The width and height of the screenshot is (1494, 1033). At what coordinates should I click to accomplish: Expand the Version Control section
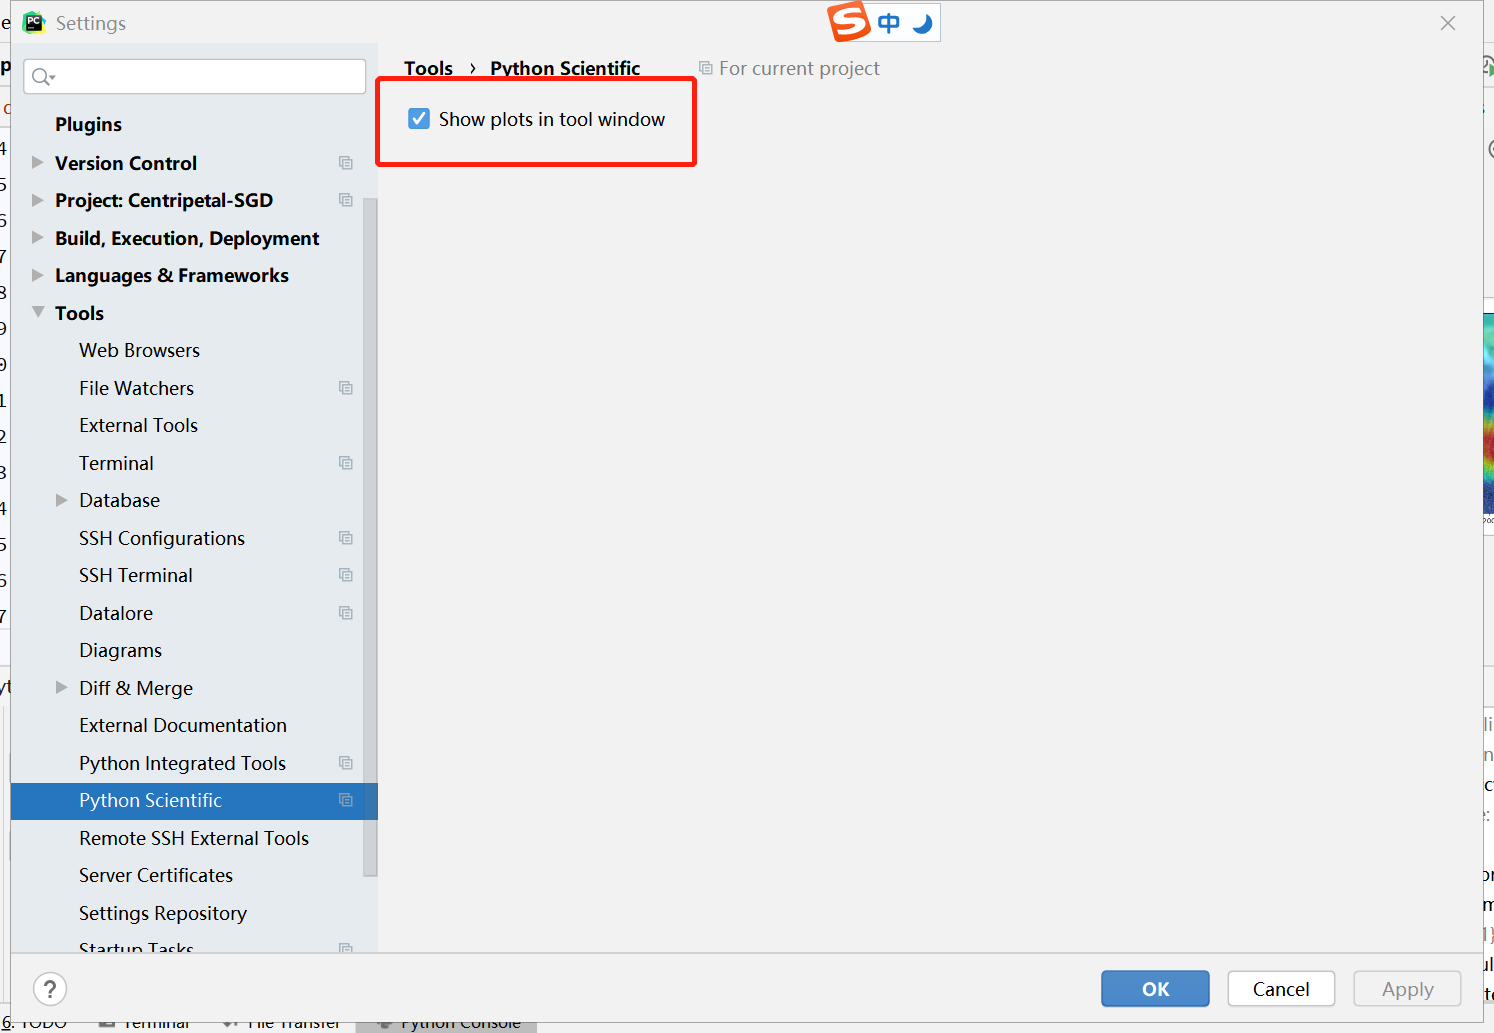click(x=37, y=162)
